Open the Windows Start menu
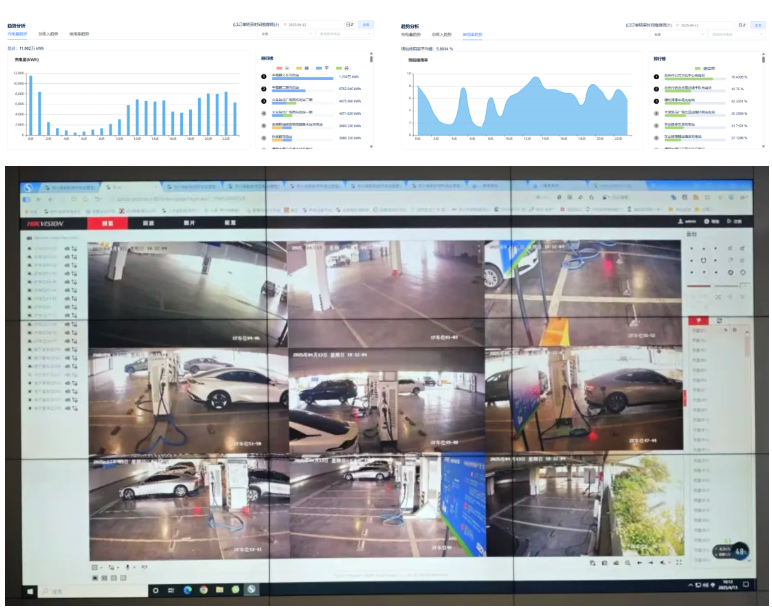 (x=30, y=590)
